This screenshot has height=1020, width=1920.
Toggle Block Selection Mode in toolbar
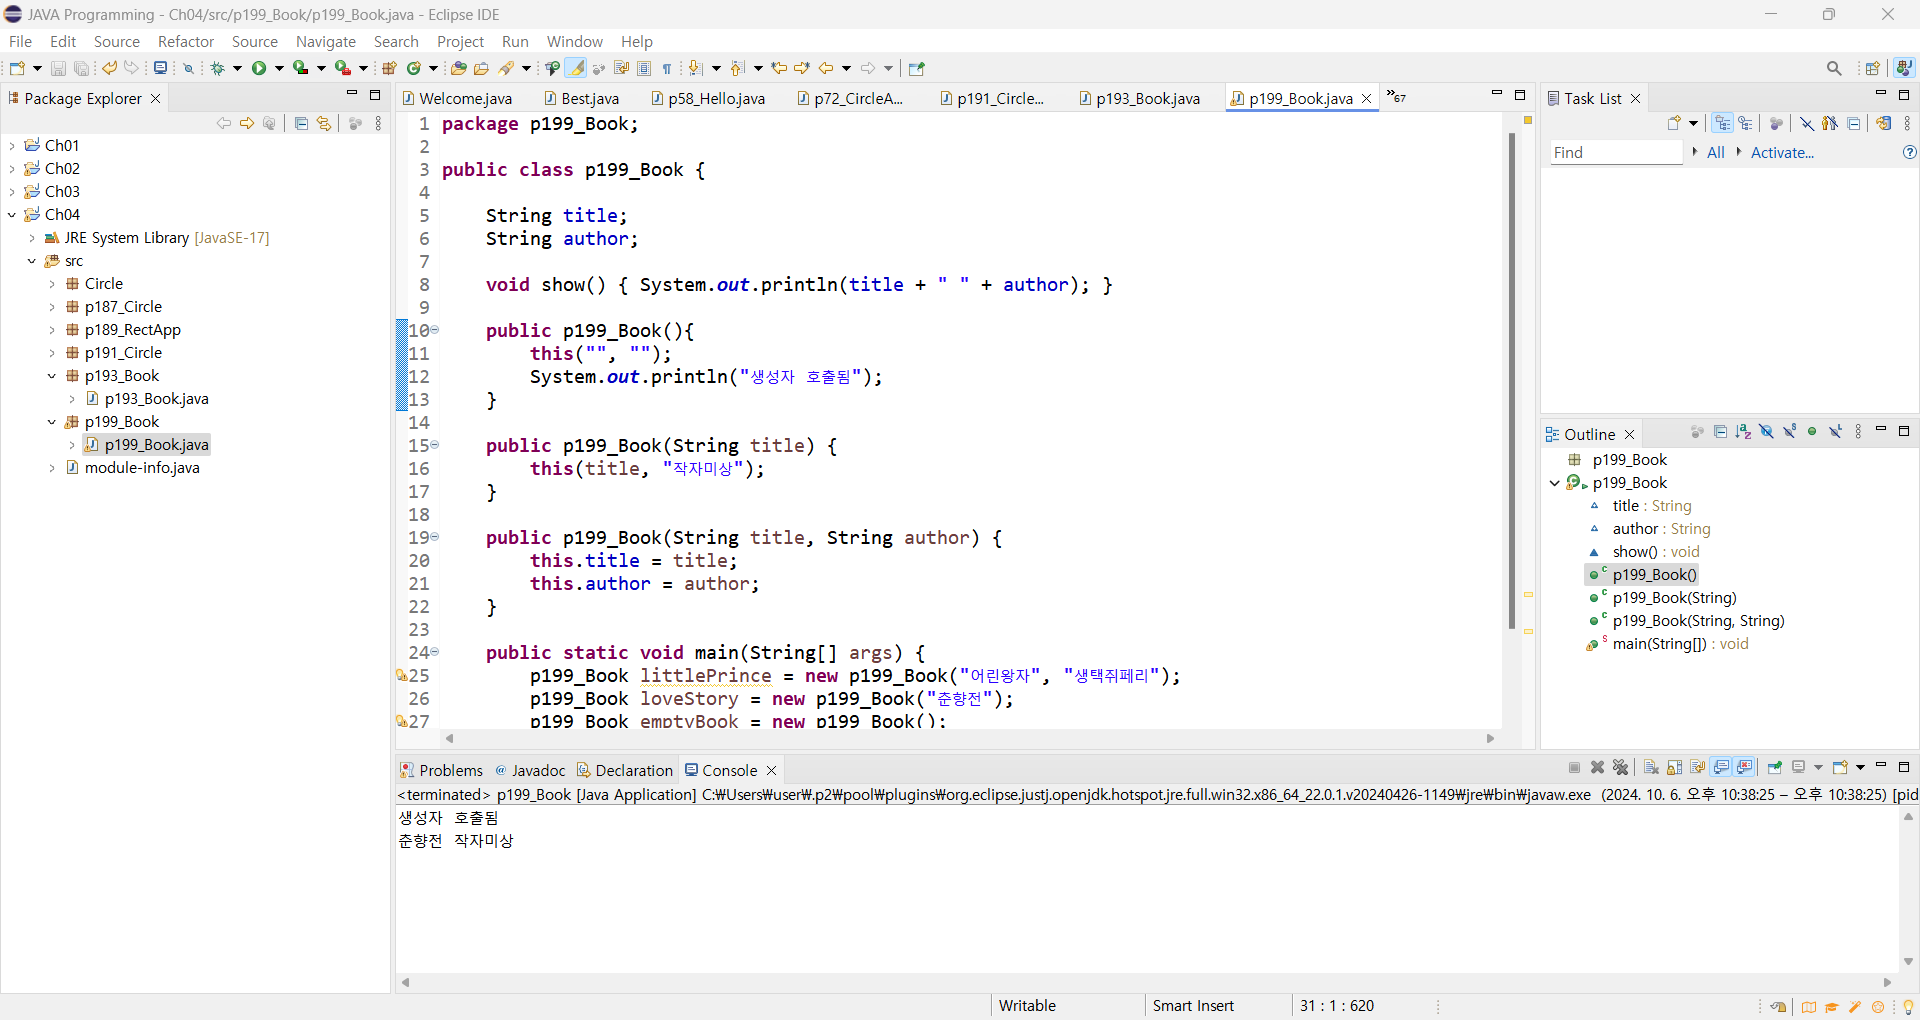click(x=644, y=68)
